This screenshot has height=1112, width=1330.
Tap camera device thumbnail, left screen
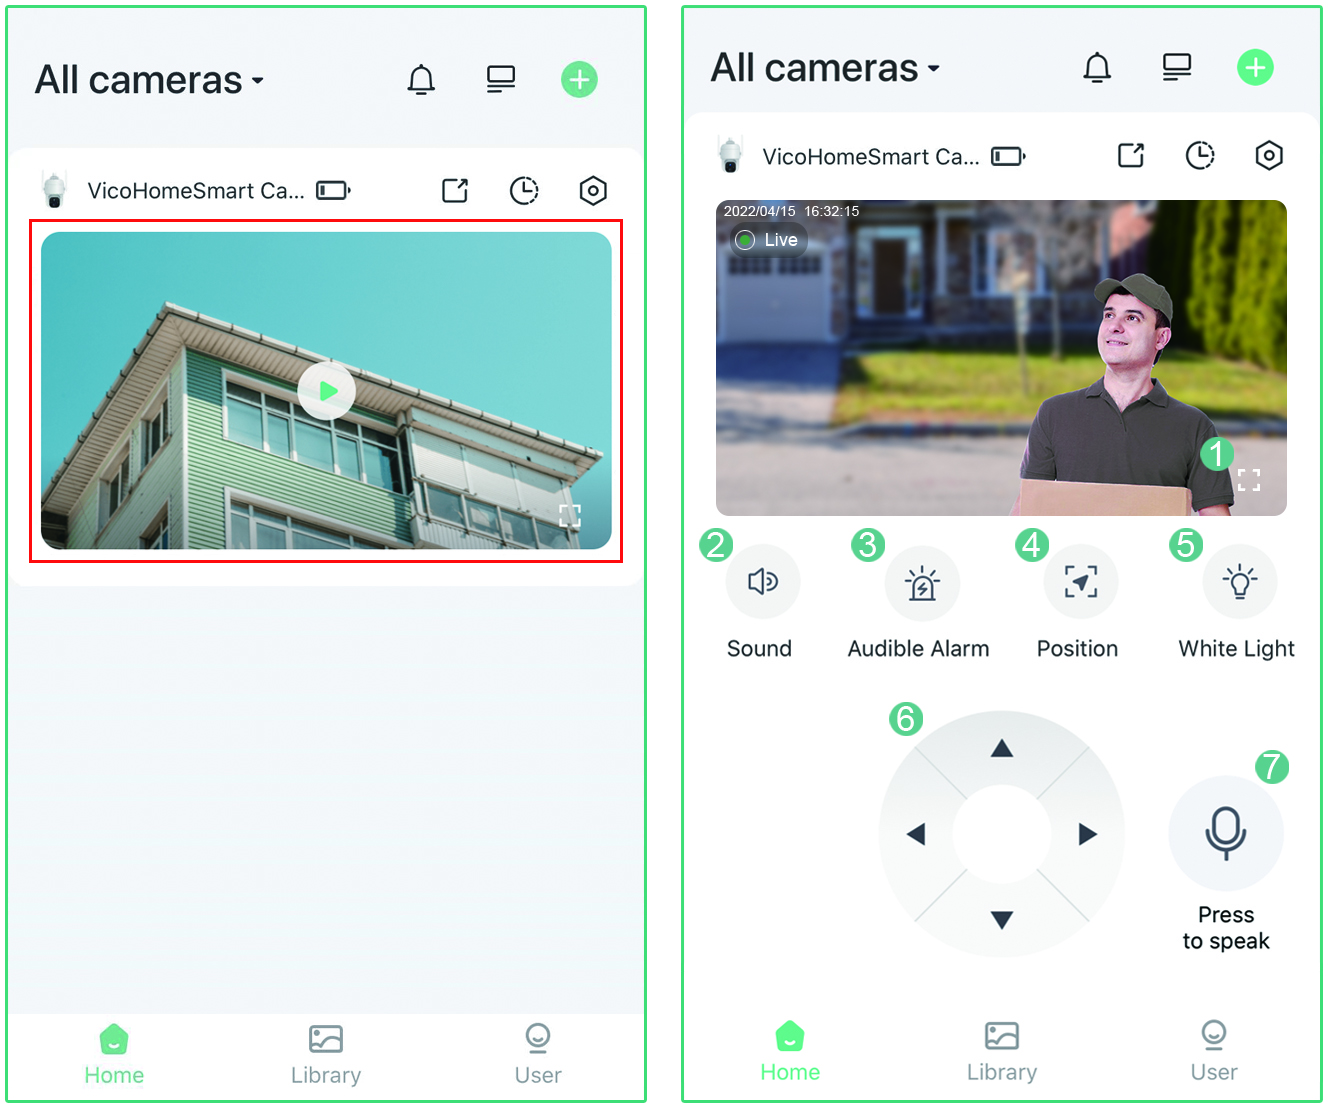coord(54,189)
